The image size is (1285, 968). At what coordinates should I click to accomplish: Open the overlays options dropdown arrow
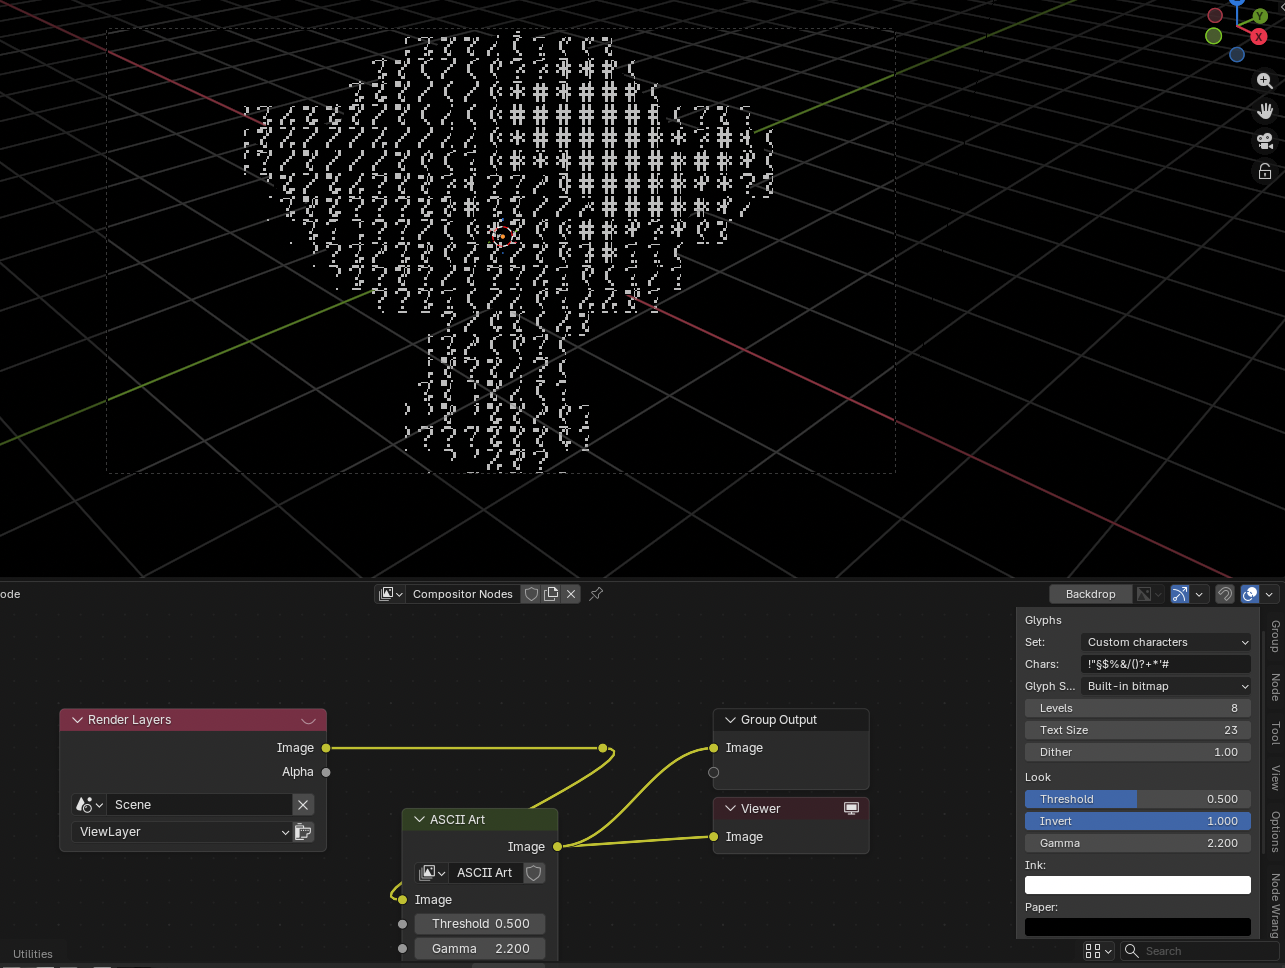(1270, 594)
